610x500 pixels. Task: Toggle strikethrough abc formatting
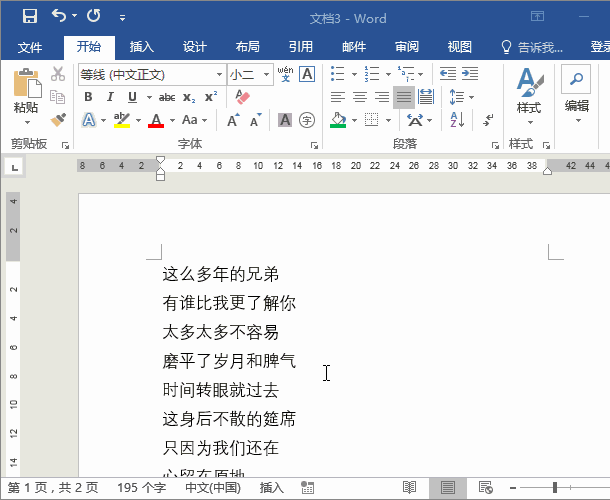167,97
